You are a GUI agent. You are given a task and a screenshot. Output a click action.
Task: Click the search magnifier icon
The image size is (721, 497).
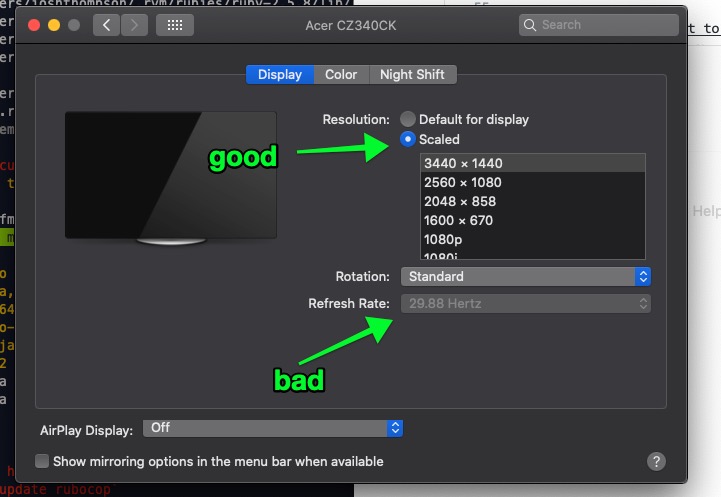531,25
